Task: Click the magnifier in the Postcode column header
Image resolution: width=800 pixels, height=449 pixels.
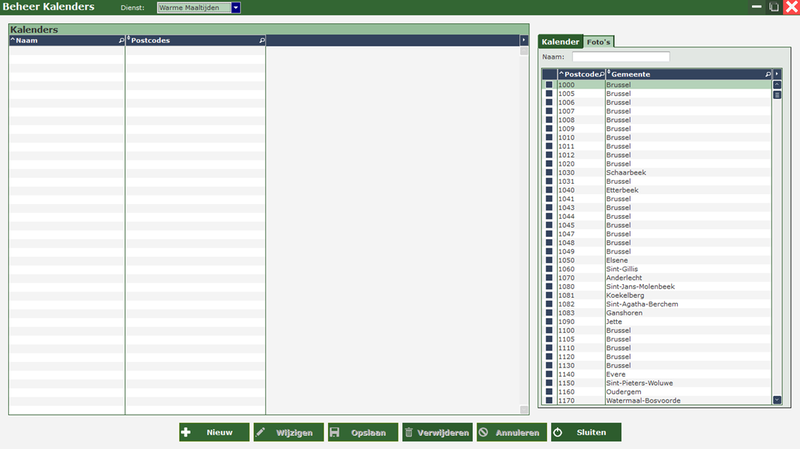Action: 601,74
